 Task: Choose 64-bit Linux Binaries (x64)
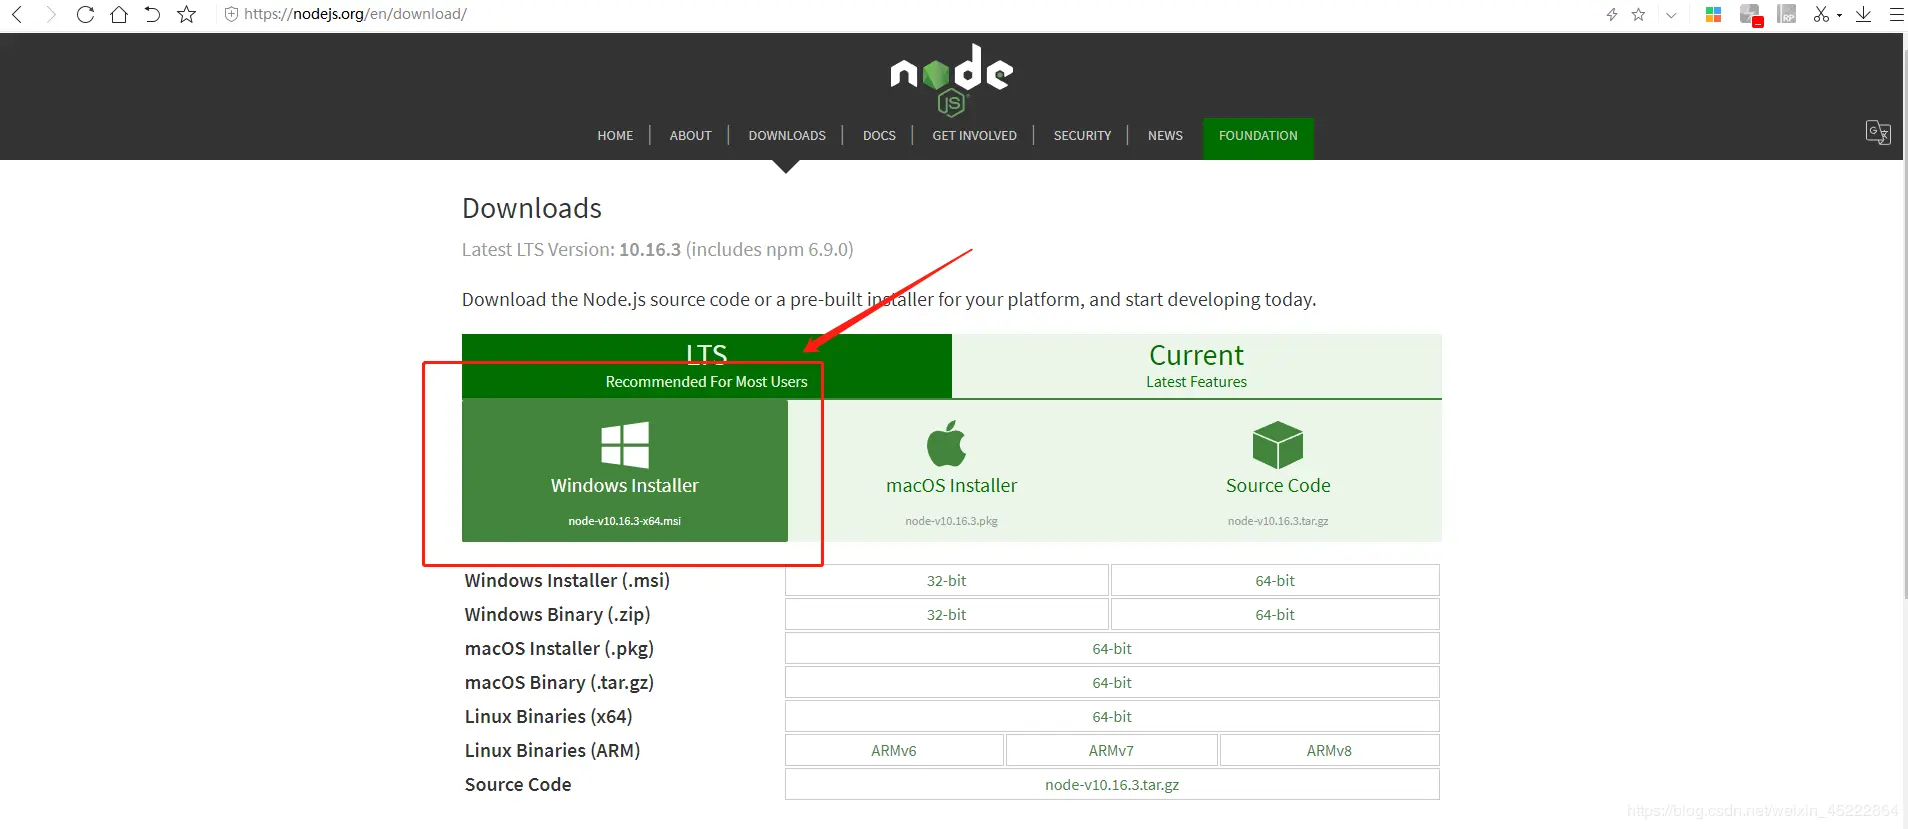pos(1112,717)
